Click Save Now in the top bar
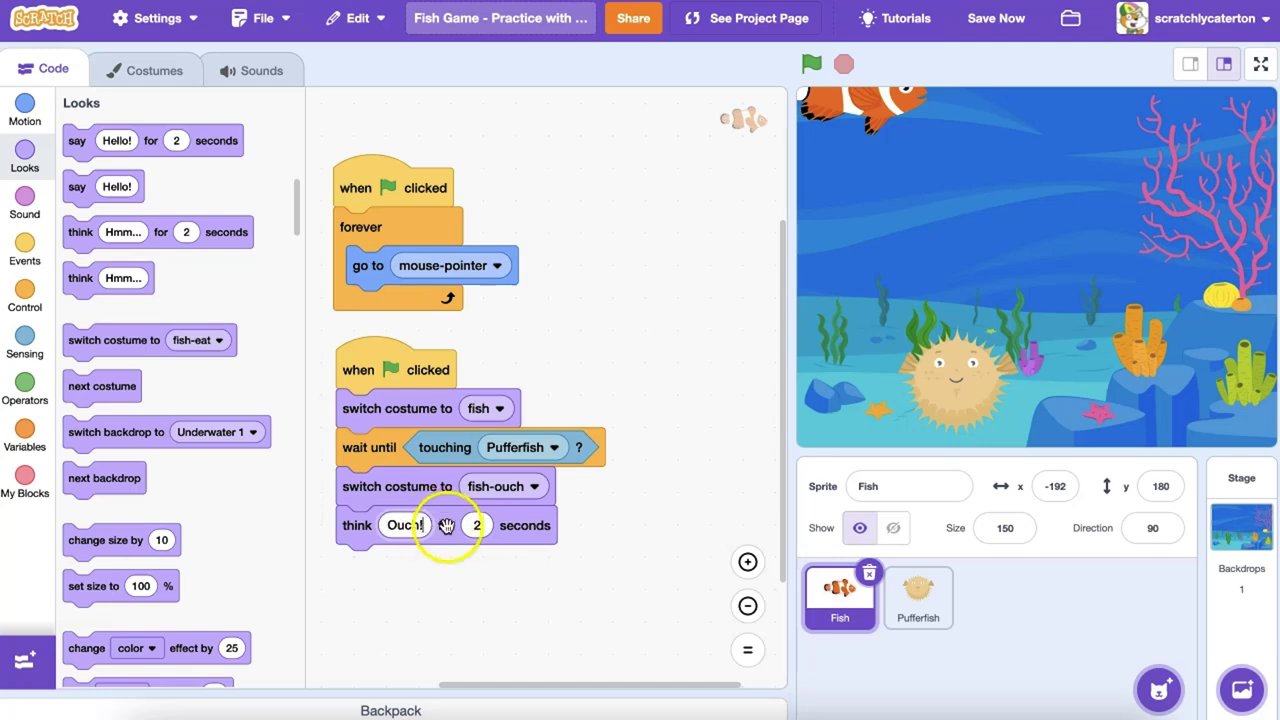Image resolution: width=1280 pixels, height=720 pixels. click(x=995, y=18)
